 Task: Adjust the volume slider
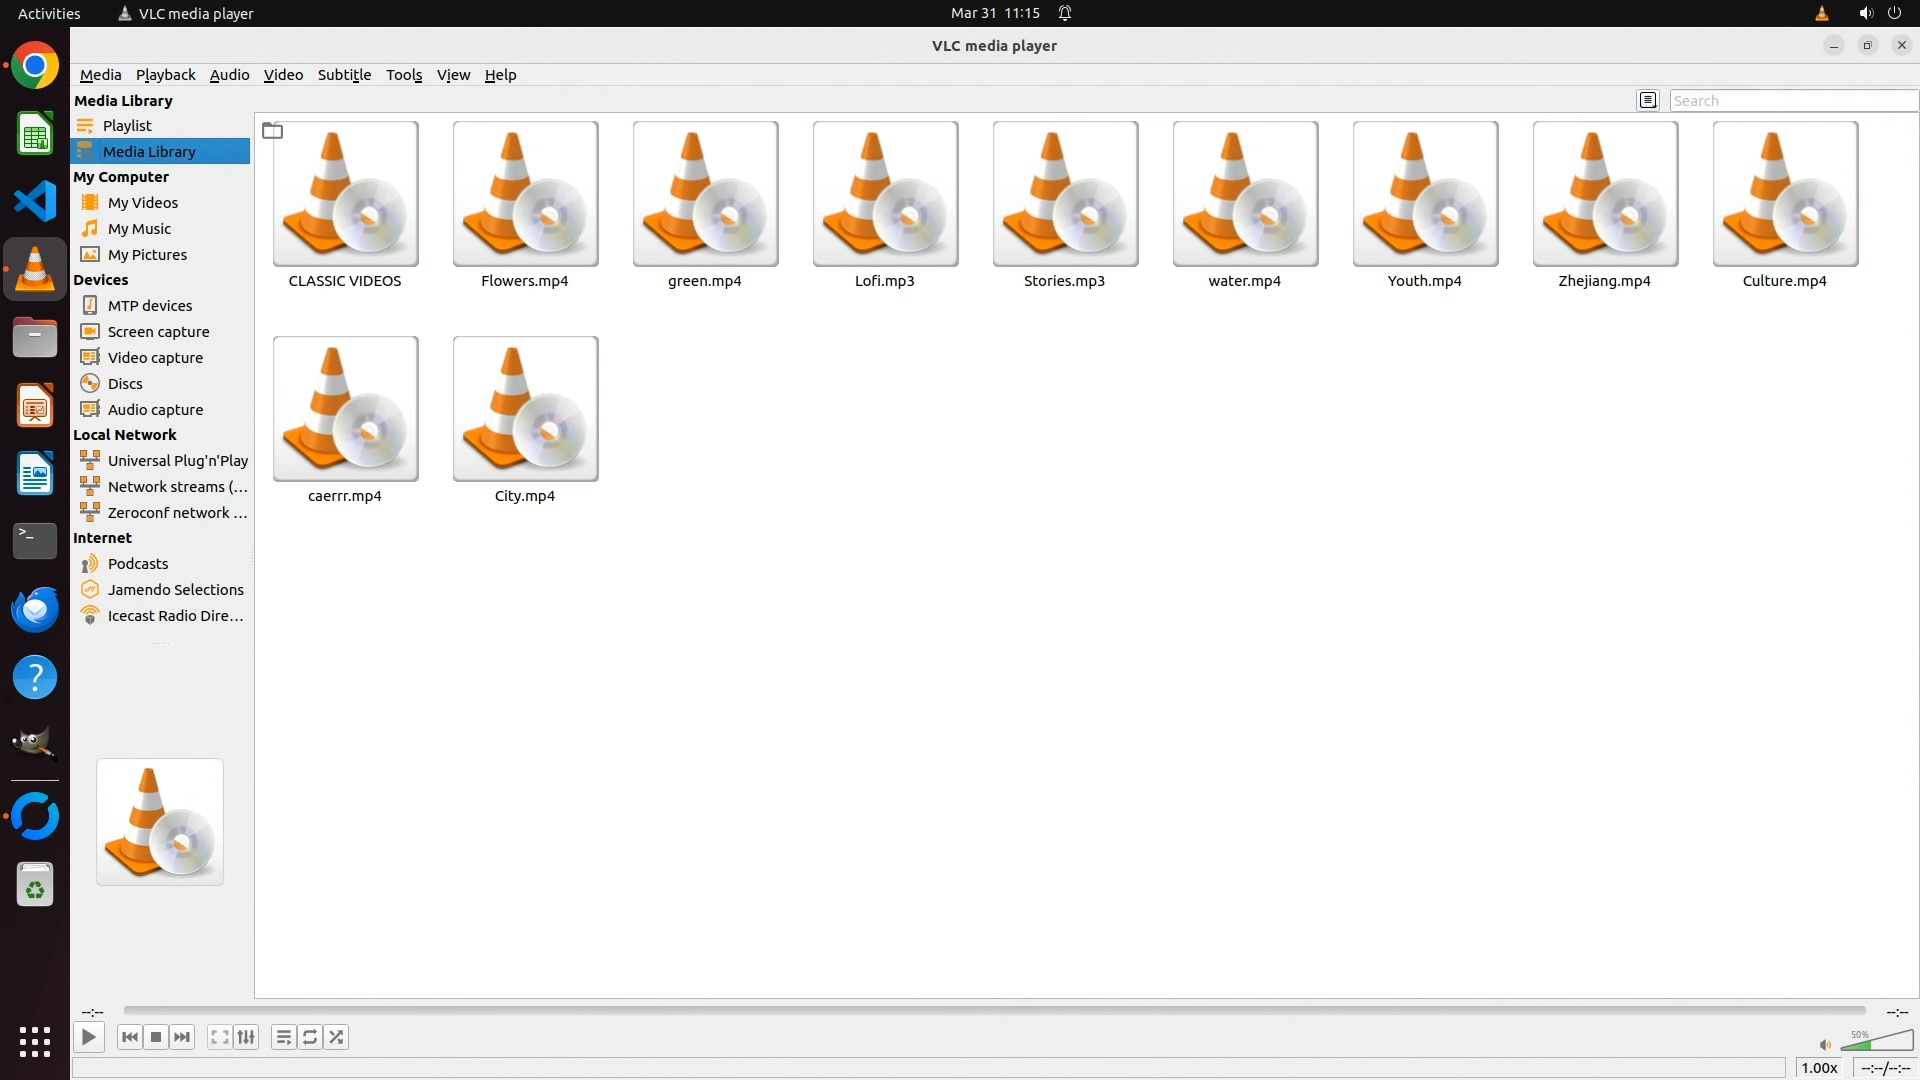point(1878,1042)
